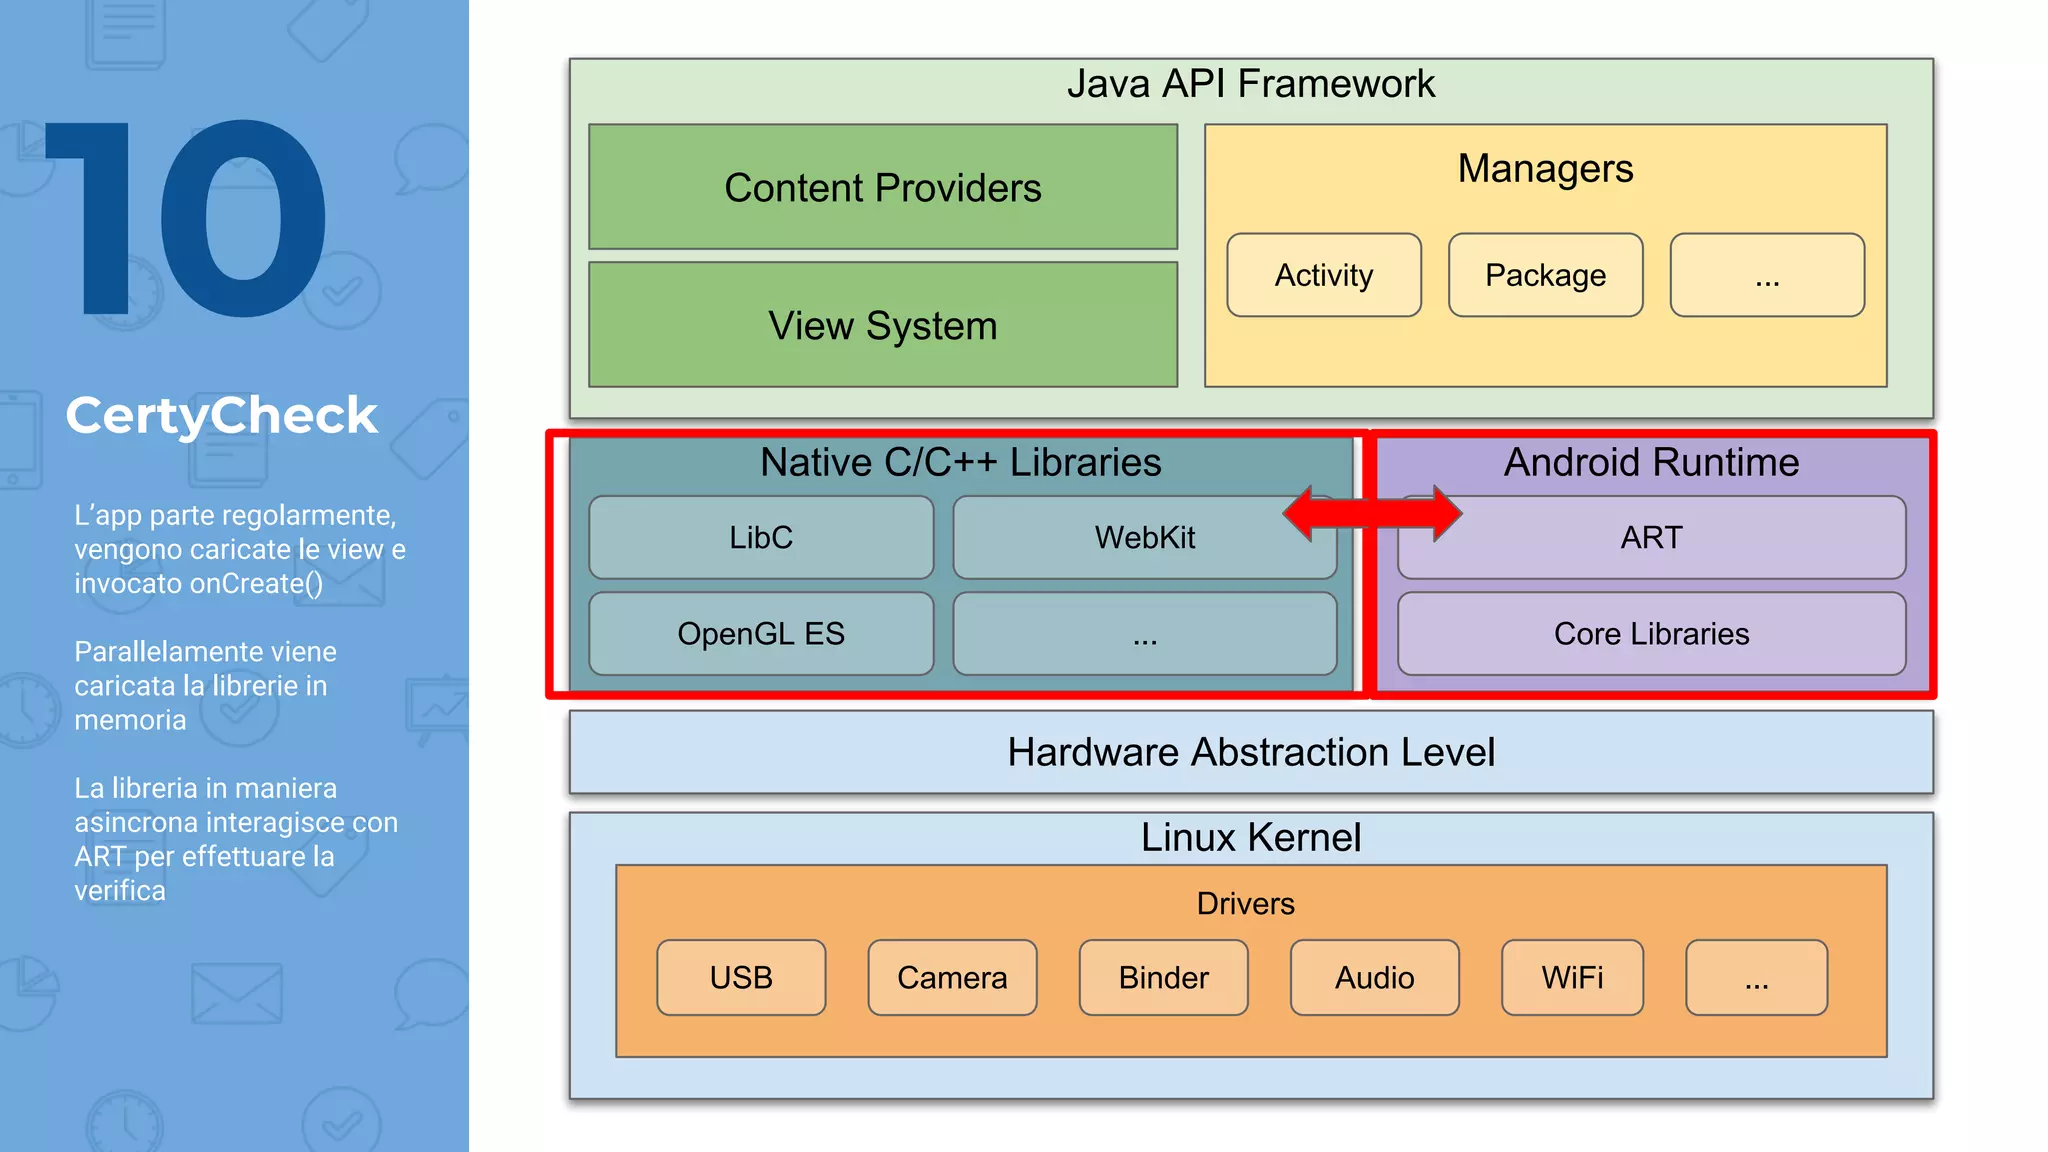Click the red double-headed arrow
Screen dimensions: 2048x1152
point(1372,514)
